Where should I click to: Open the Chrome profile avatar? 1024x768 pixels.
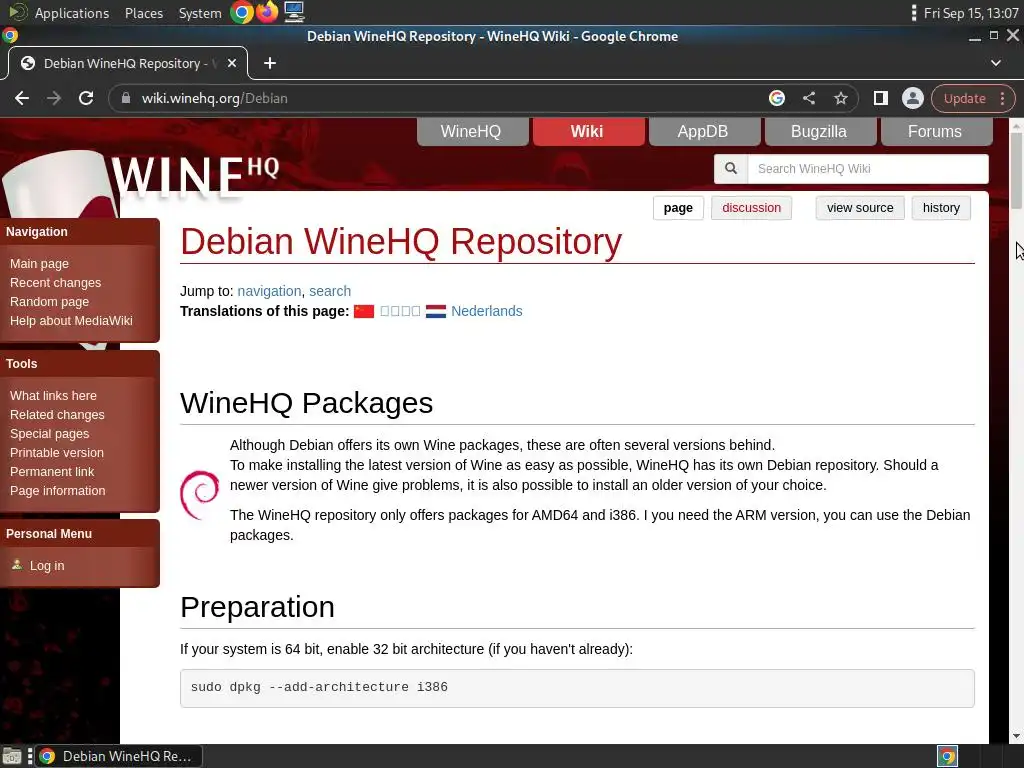tap(912, 98)
